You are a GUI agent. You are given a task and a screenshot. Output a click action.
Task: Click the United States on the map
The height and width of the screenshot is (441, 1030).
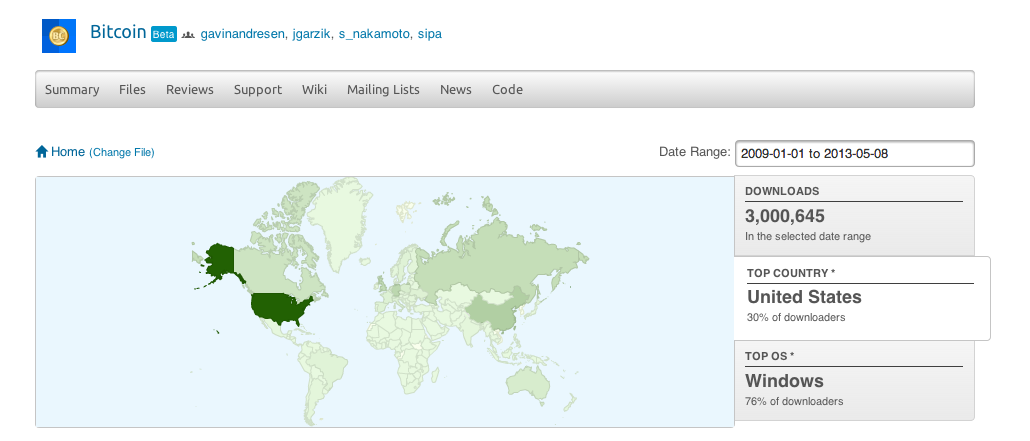point(280,308)
